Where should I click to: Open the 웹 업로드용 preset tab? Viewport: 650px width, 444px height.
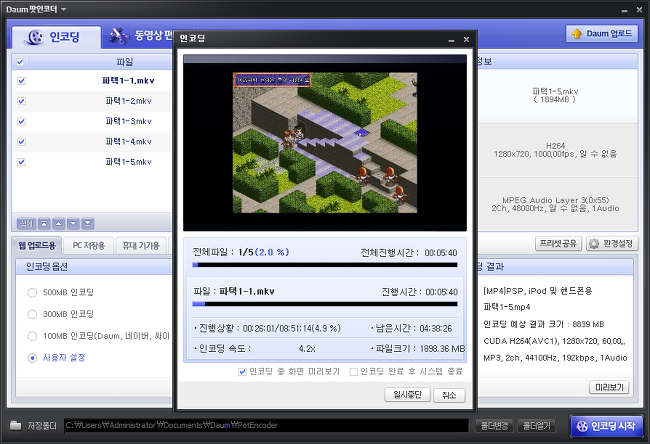click(37, 245)
